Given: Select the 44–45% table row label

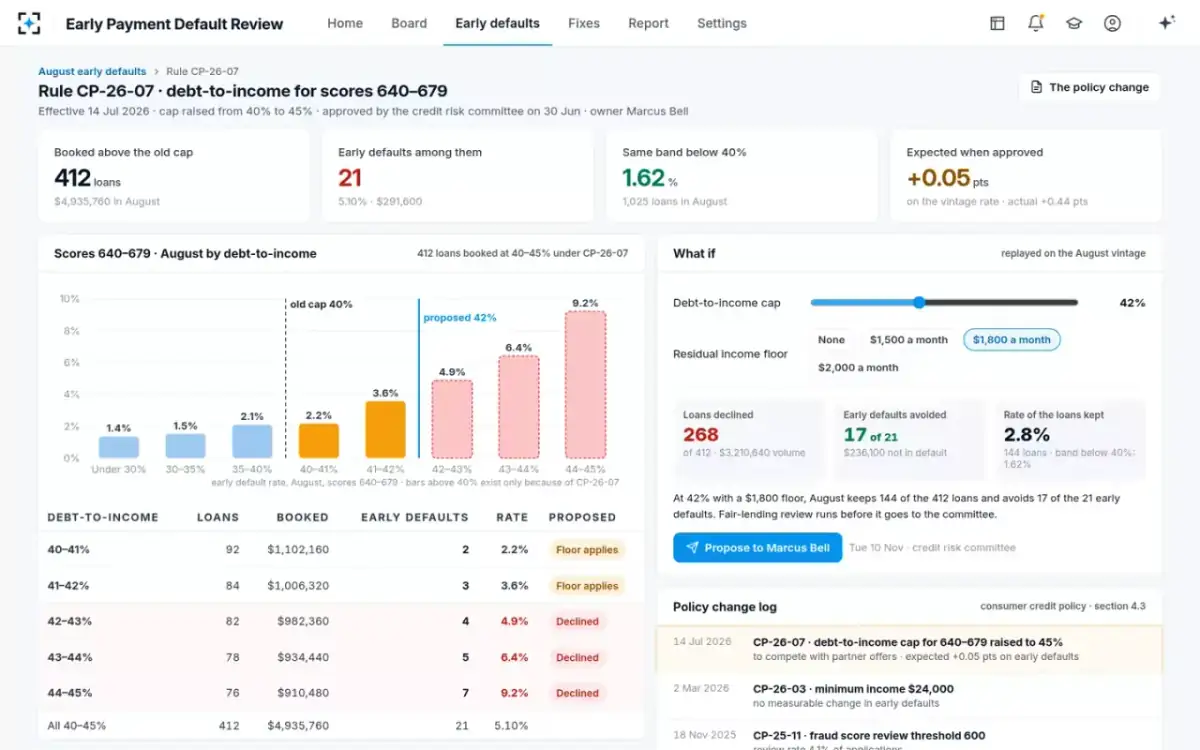Looking at the screenshot, I should [x=69, y=693].
